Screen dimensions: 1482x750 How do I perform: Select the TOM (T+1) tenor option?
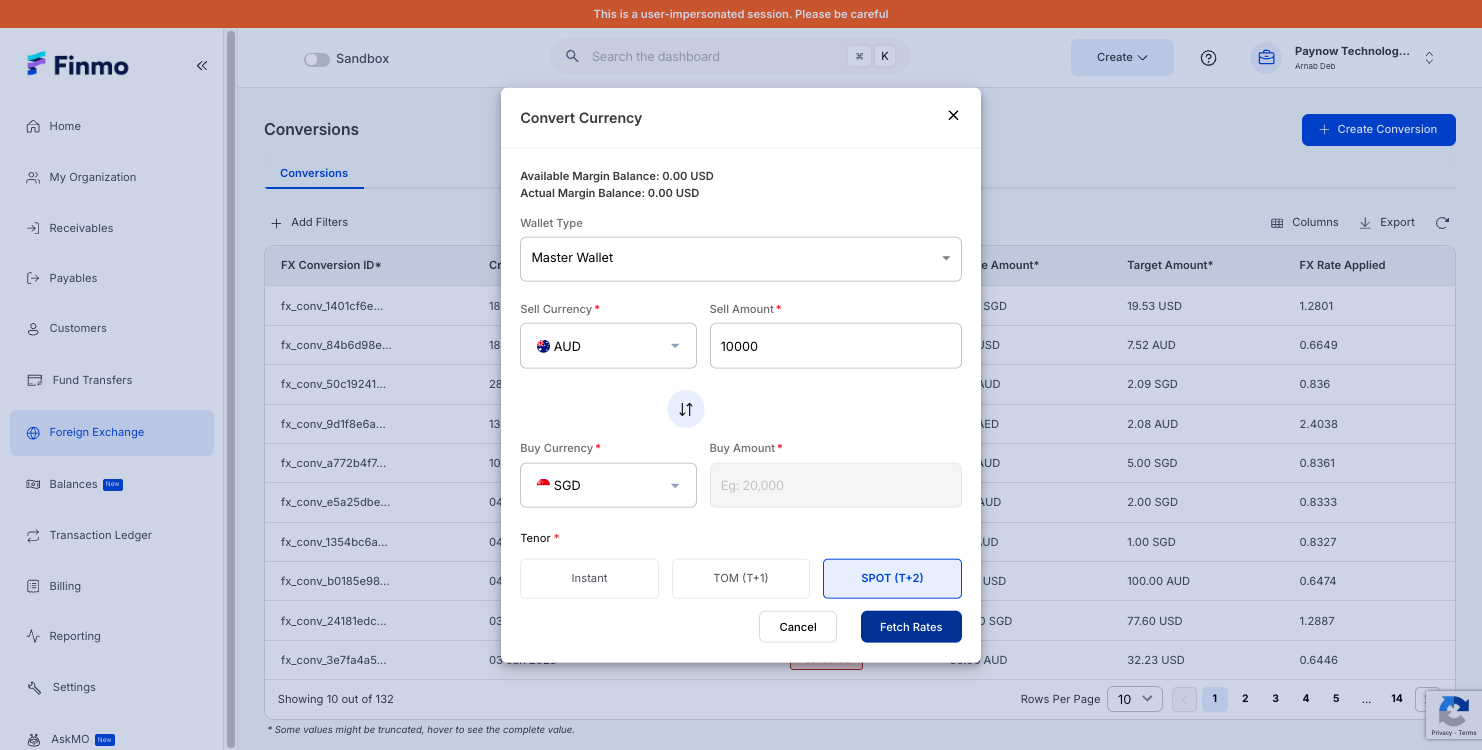click(x=741, y=578)
